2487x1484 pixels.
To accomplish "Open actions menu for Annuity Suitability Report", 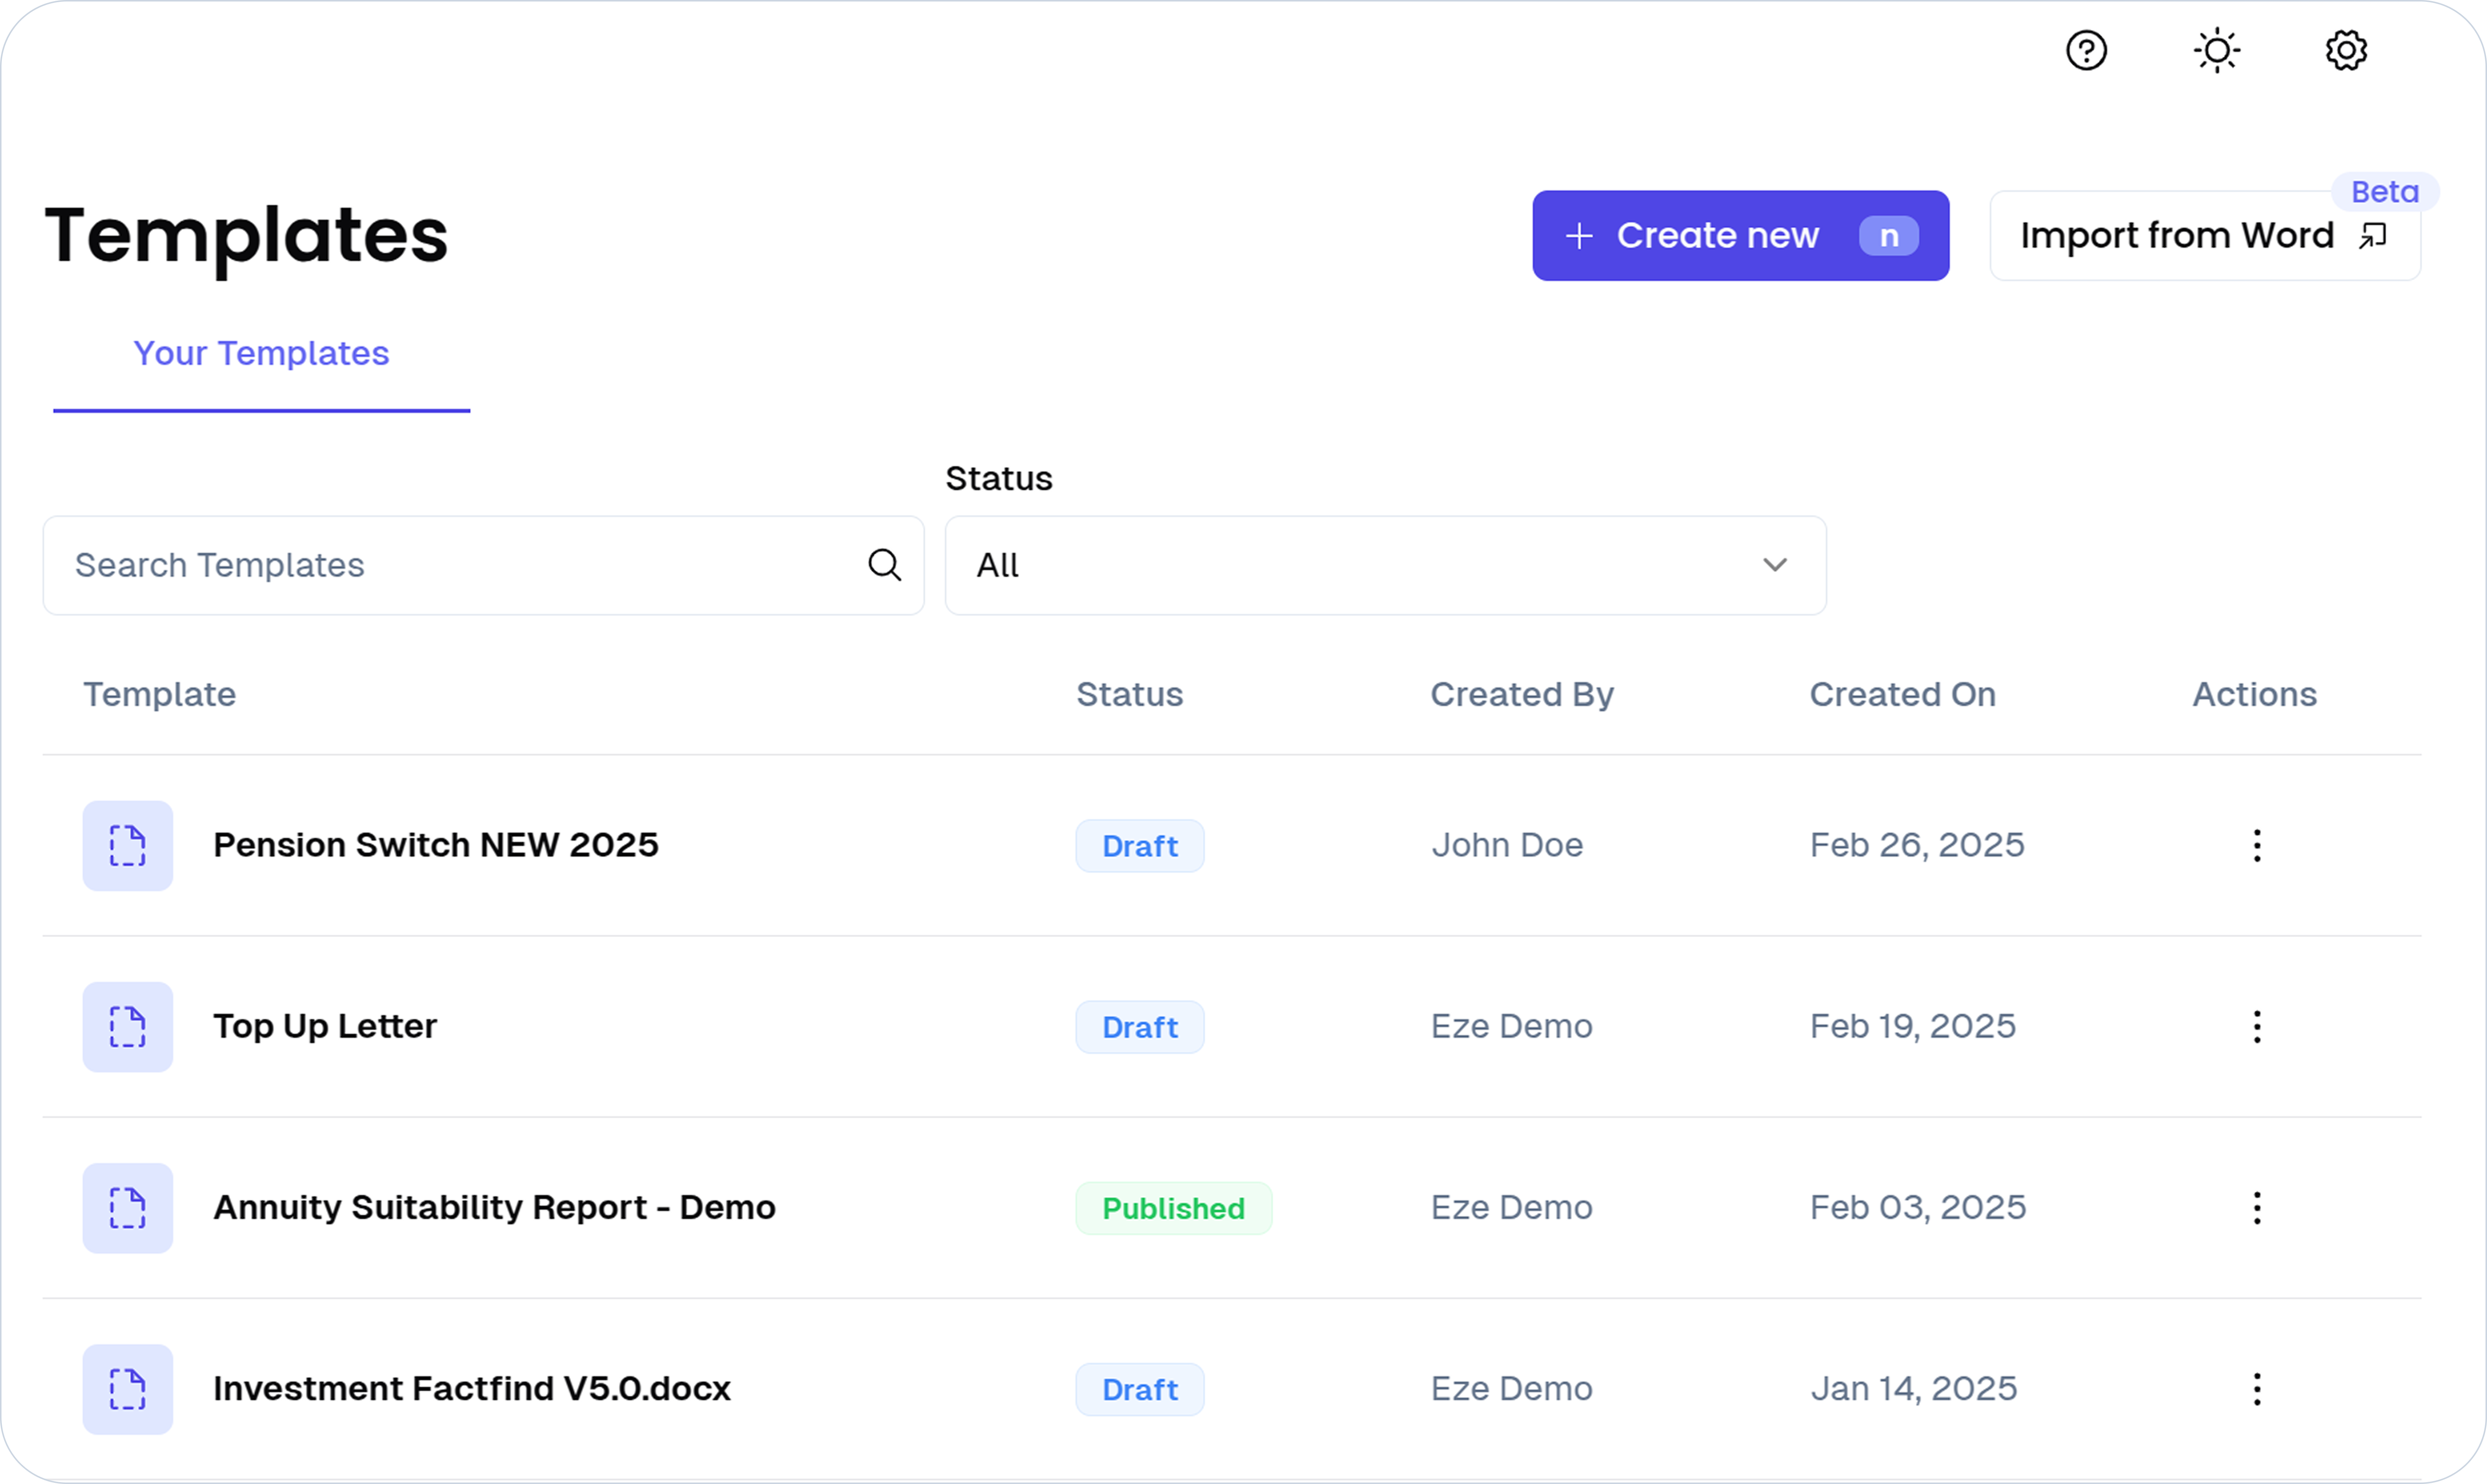I will [x=2257, y=1208].
